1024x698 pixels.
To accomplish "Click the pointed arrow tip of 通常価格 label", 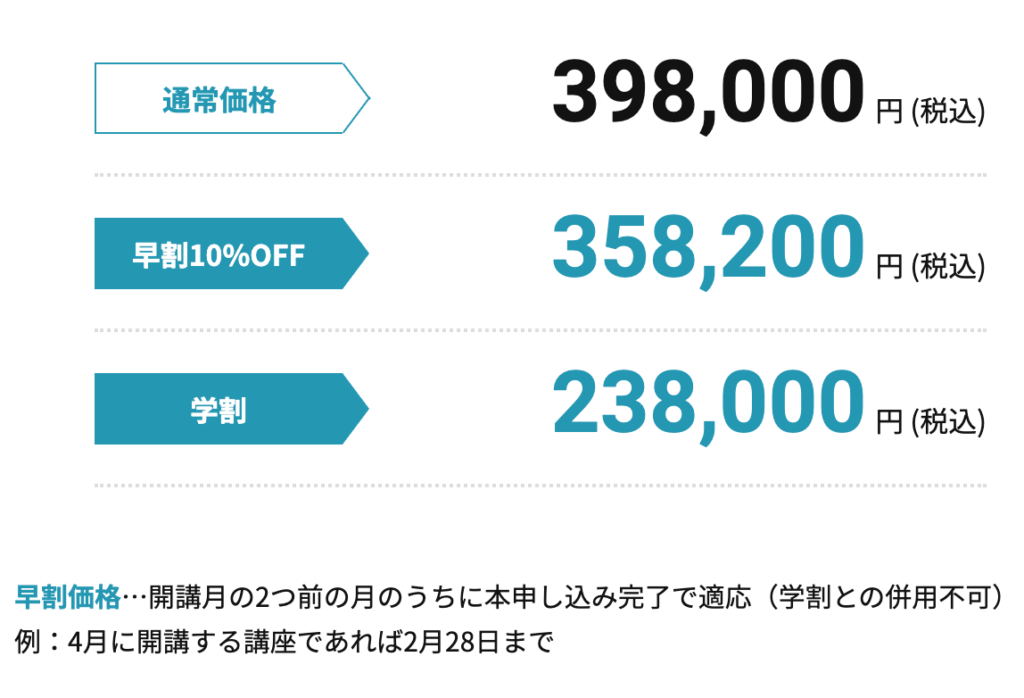I will tap(357, 98).
